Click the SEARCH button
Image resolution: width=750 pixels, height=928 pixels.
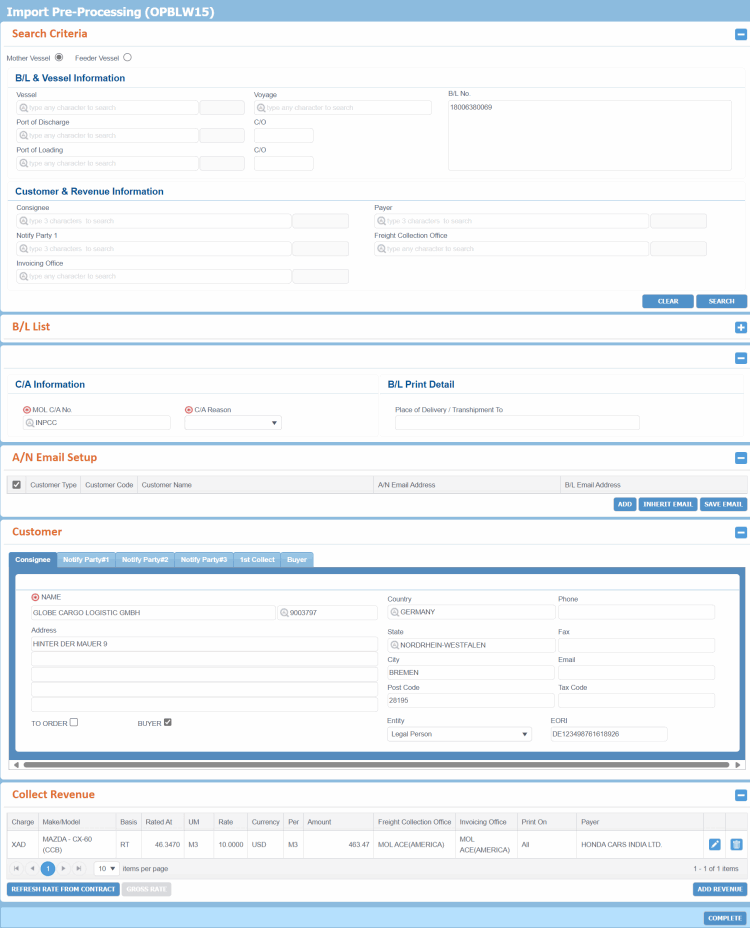[x=721, y=301]
